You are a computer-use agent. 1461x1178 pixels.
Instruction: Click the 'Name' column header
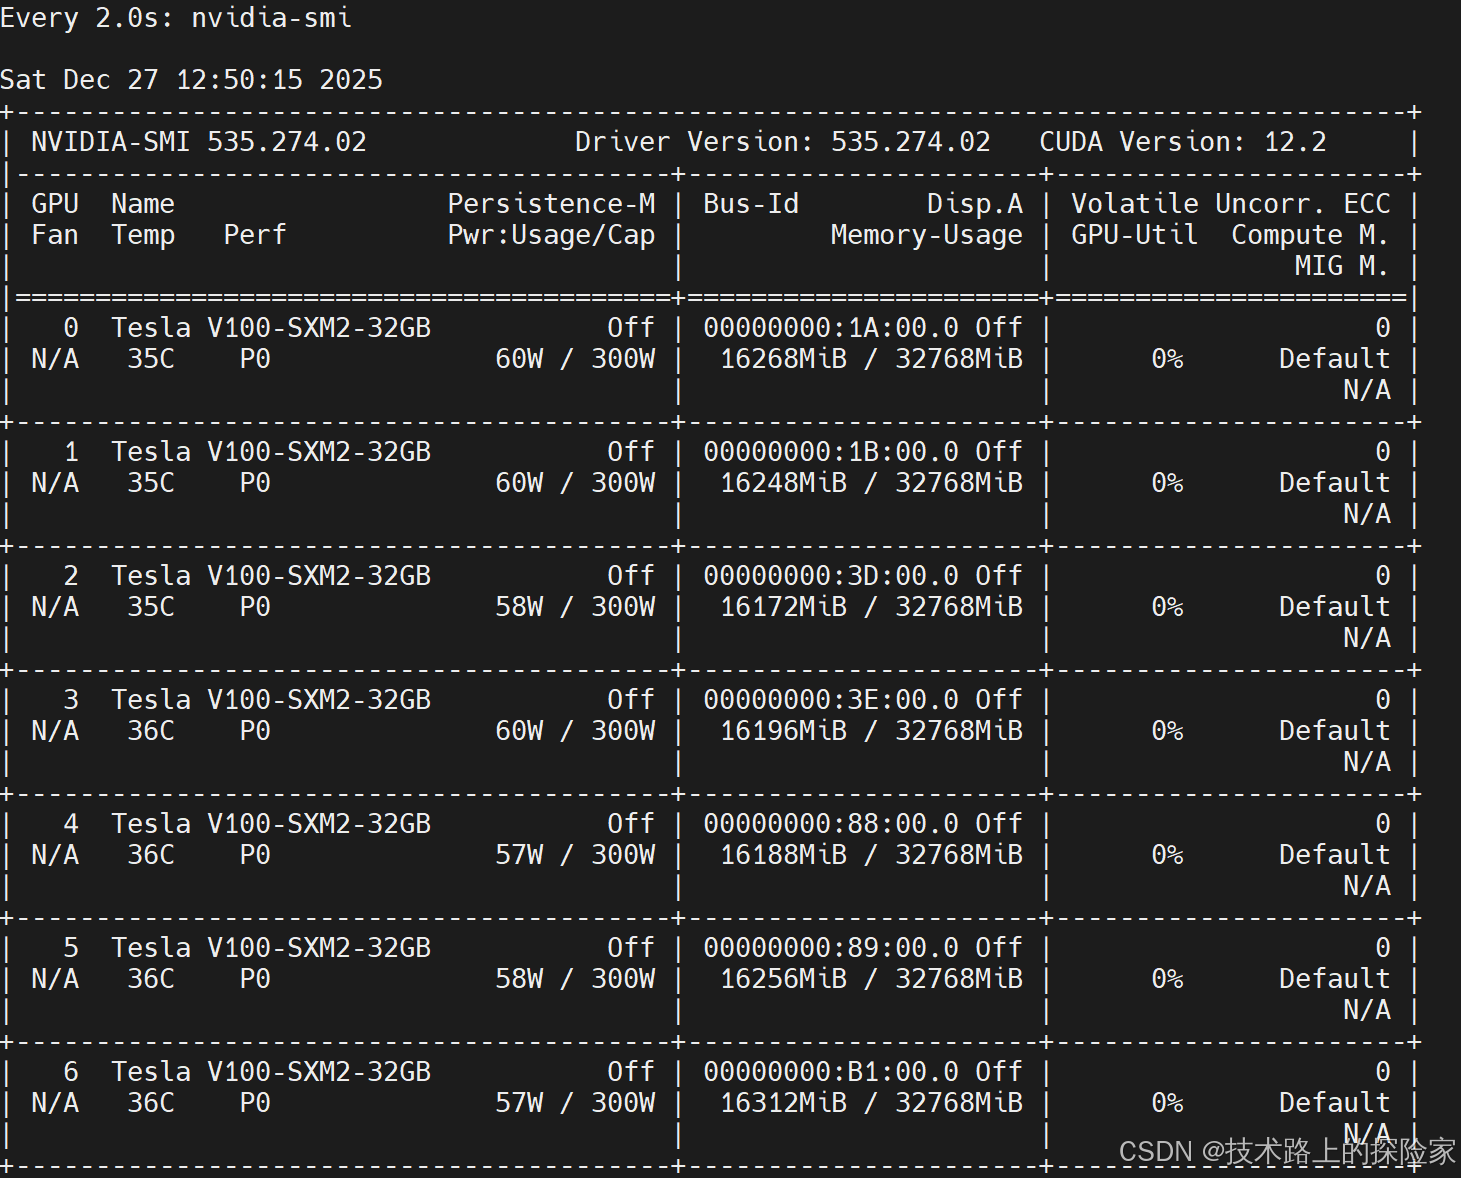[143, 204]
